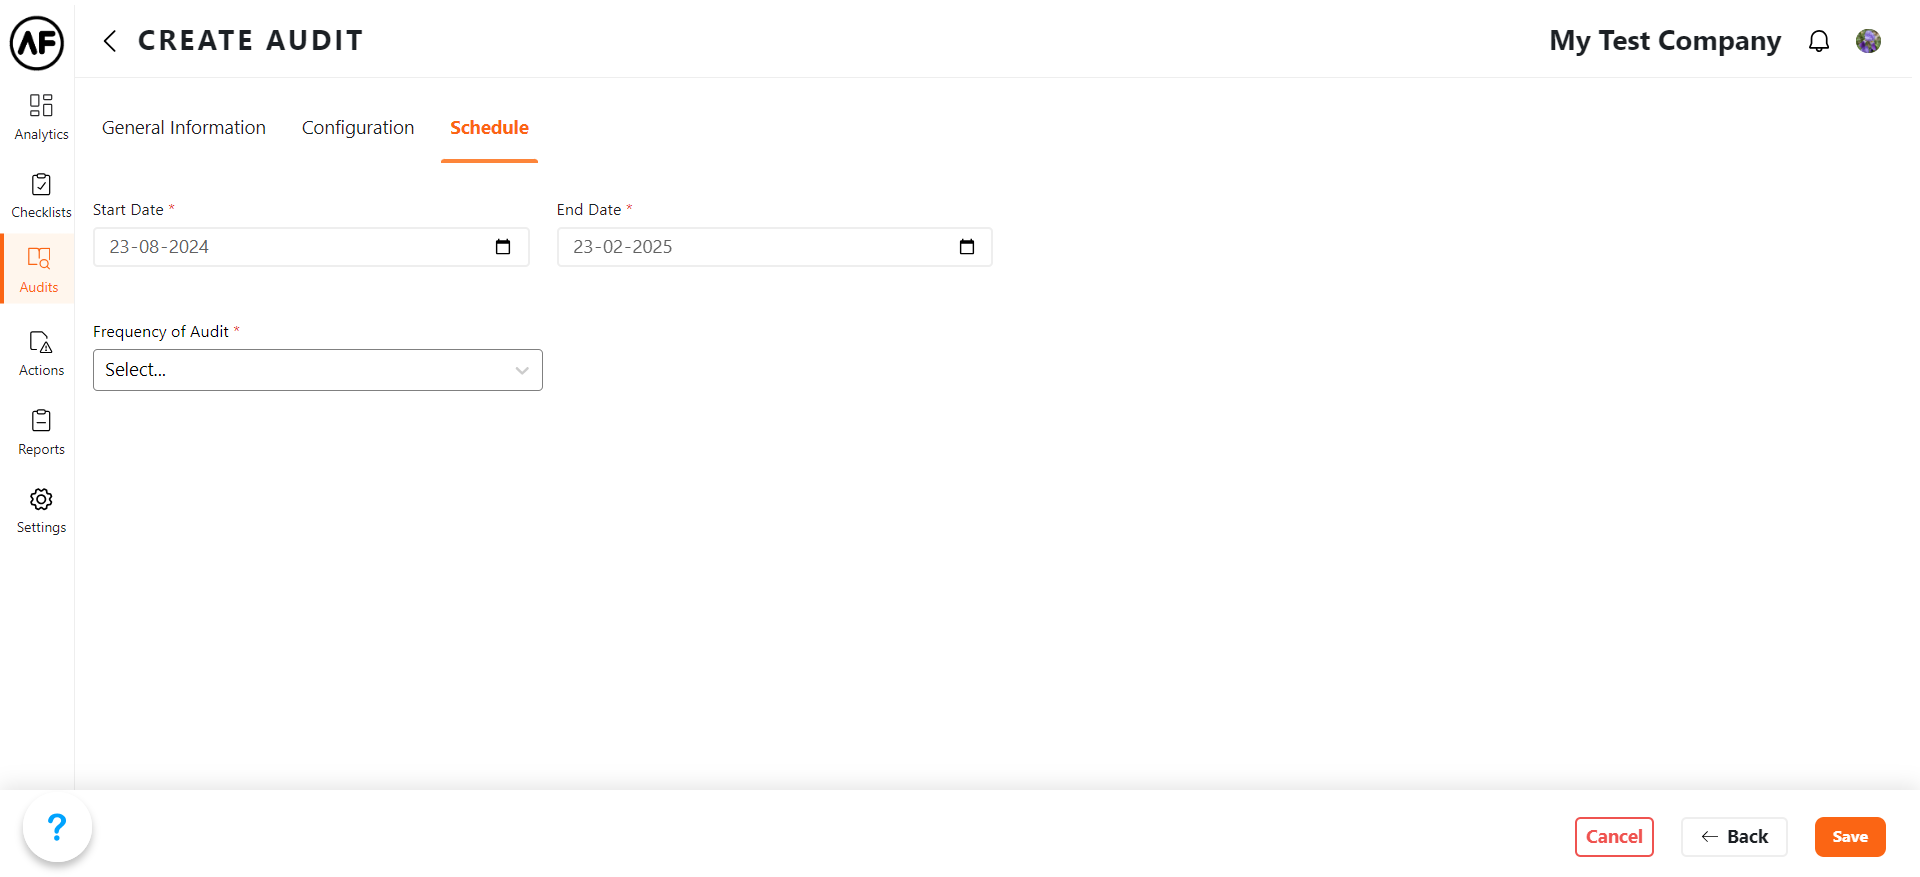Select the Audits sidebar icon

[39, 270]
